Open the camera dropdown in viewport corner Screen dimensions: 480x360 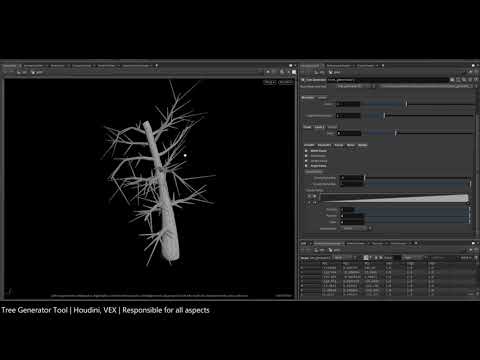click(285, 82)
